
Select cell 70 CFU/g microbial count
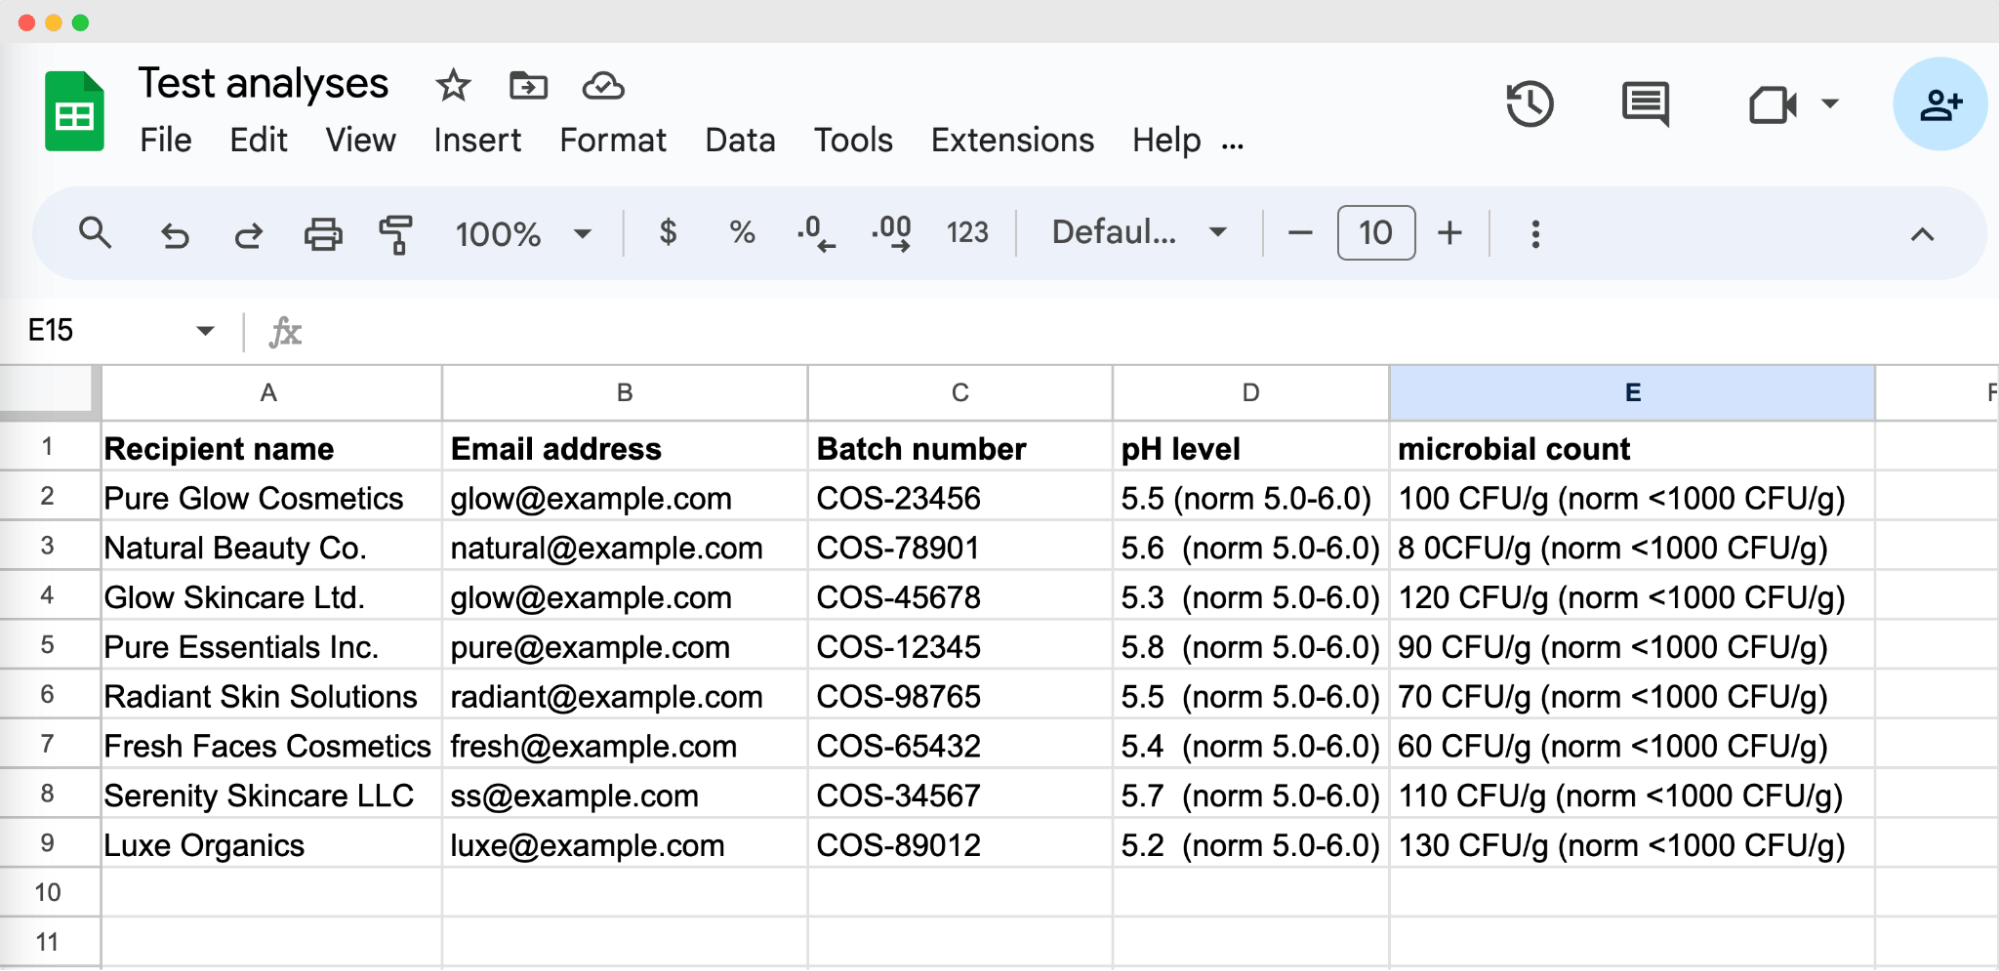[x=1632, y=696]
